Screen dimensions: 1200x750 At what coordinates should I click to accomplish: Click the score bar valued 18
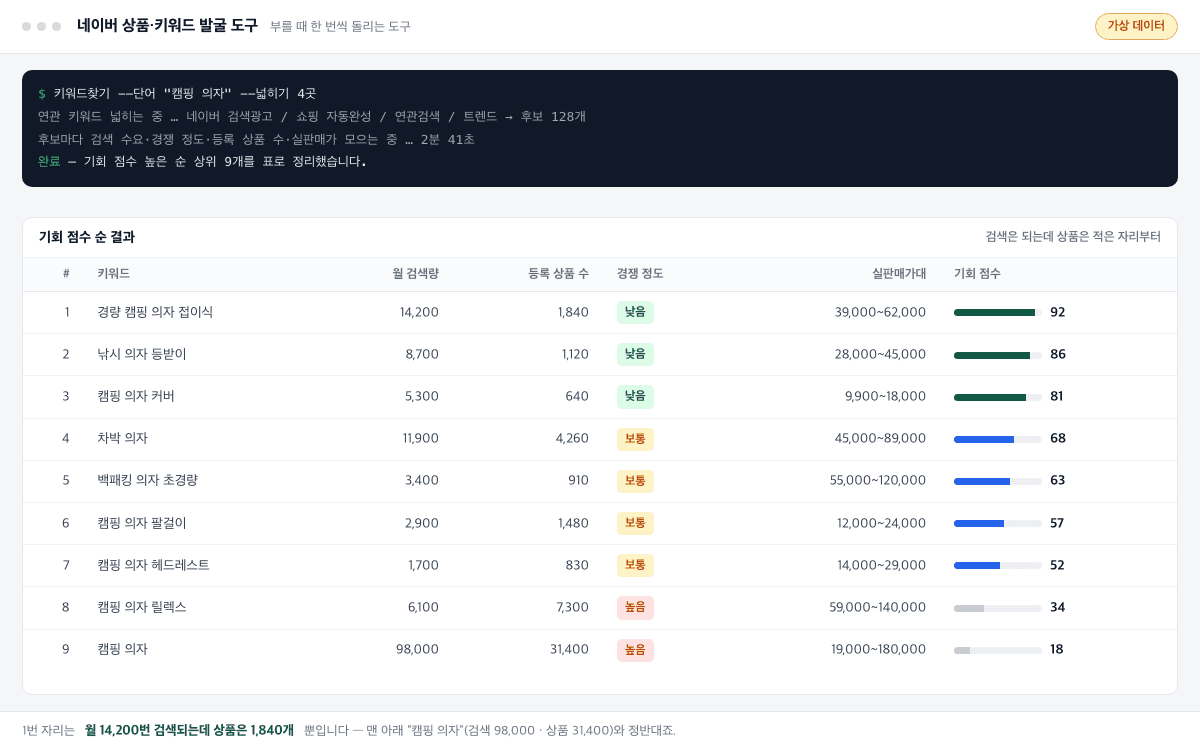click(998, 650)
